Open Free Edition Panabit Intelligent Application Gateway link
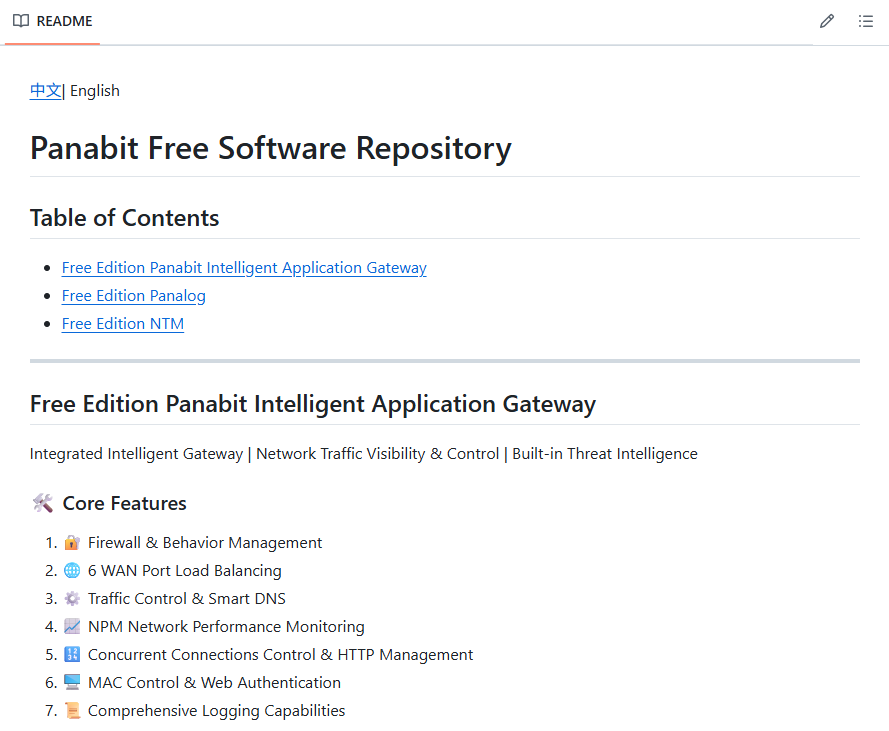Image resolution: width=889 pixels, height=731 pixels. pos(244,268)
